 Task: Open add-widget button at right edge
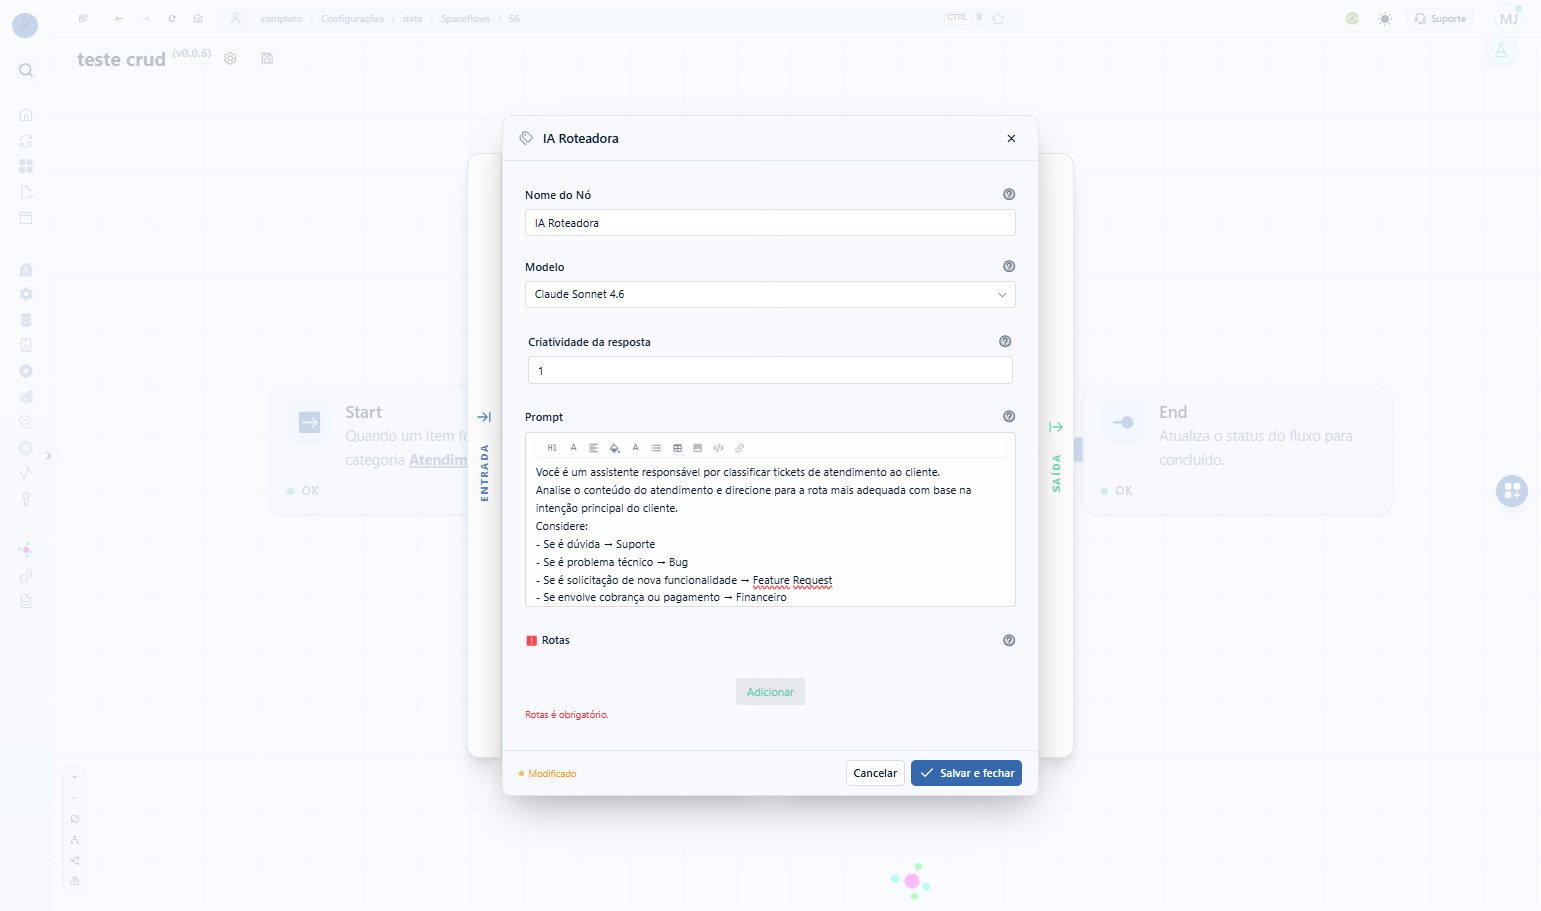point(1512,491)
